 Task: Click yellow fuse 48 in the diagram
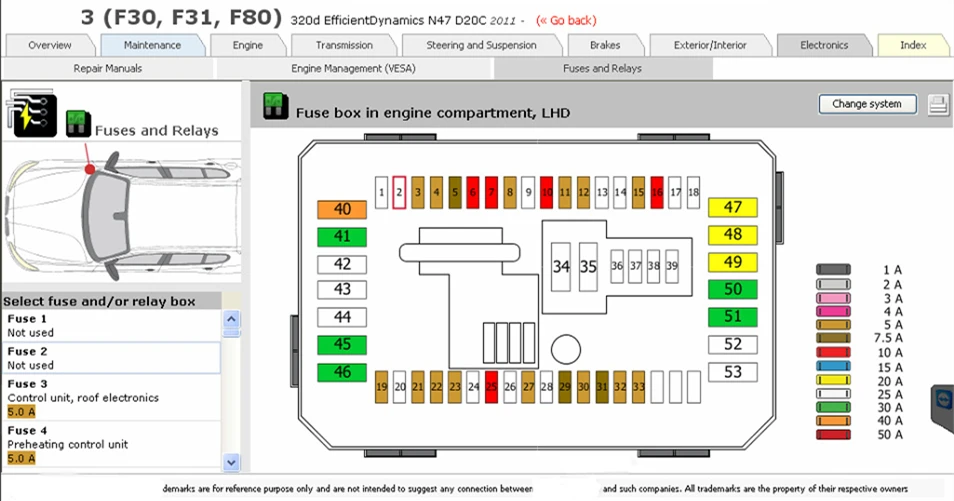click(733, 235)
